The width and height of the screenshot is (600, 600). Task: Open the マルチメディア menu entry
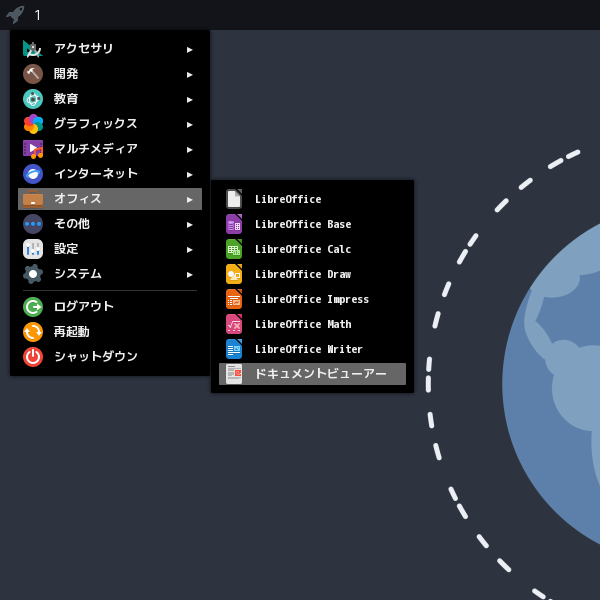pos(110,149)
